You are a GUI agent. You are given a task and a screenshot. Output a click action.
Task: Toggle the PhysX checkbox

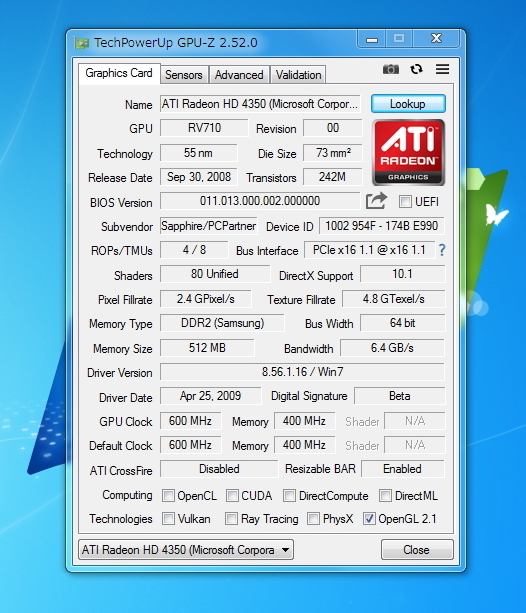[313, 519]
